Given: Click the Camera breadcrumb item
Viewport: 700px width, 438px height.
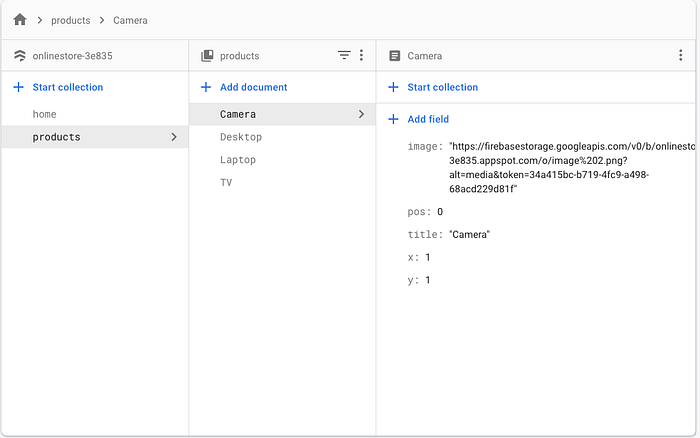Looking at the screenshot, I should click(130, 20).
